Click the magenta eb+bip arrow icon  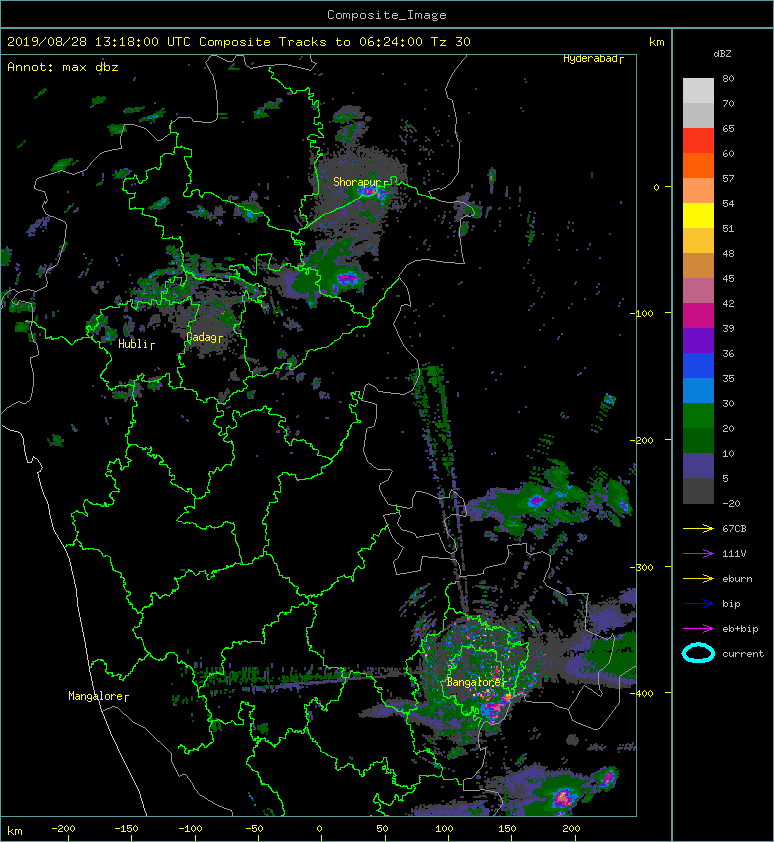tap(698, 628)
